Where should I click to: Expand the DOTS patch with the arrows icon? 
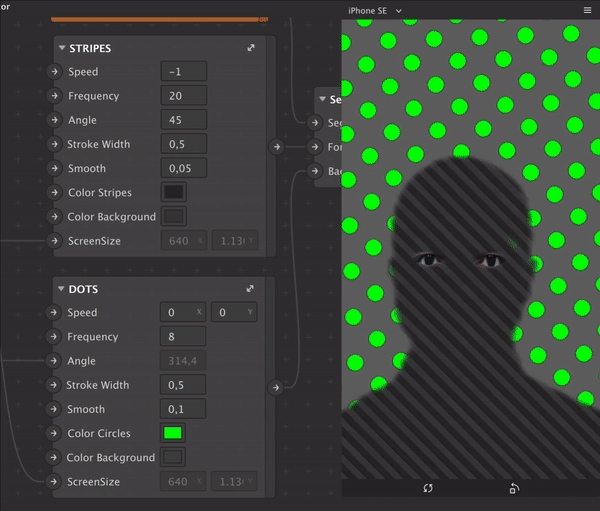click(x=250, y=289)
